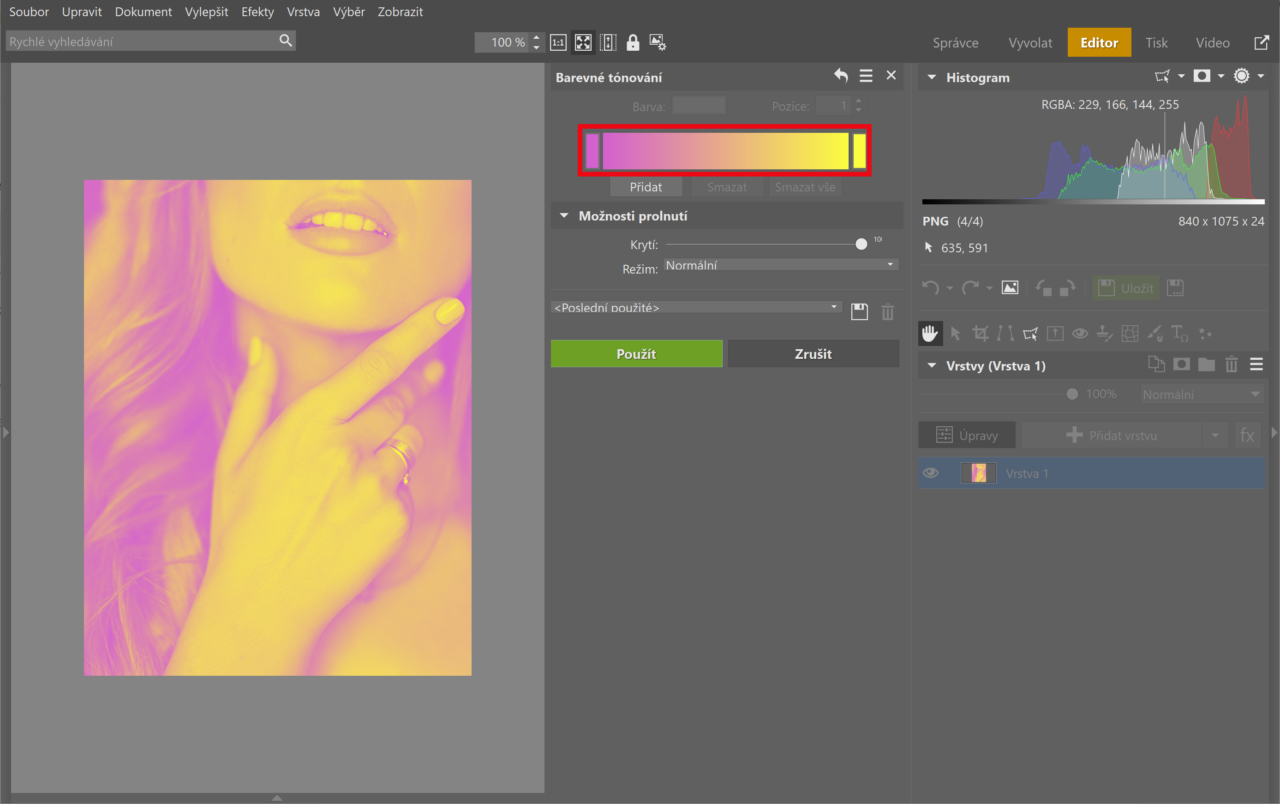Select the effects sparkle tool
Viewport: 1280px width, 804px height.
coord(1205,333)
